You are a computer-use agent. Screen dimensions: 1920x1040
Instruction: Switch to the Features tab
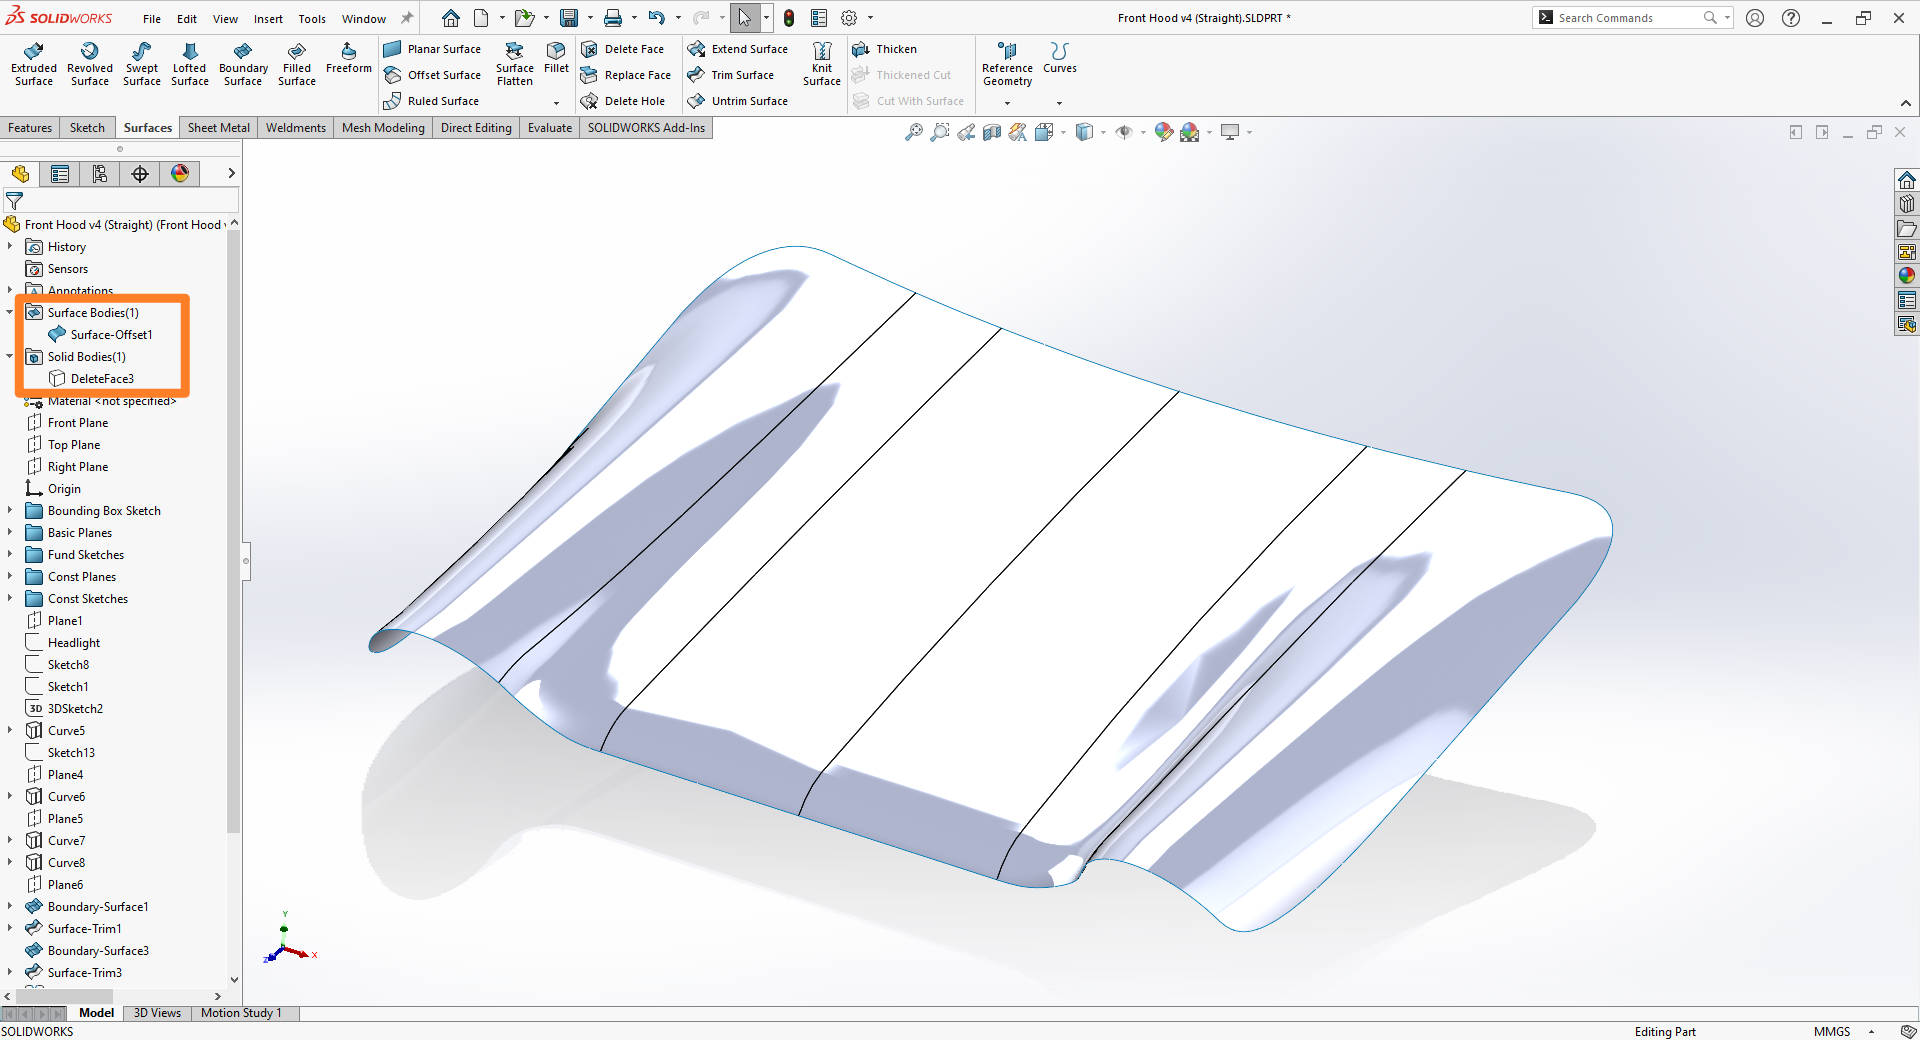coord(30,128)
